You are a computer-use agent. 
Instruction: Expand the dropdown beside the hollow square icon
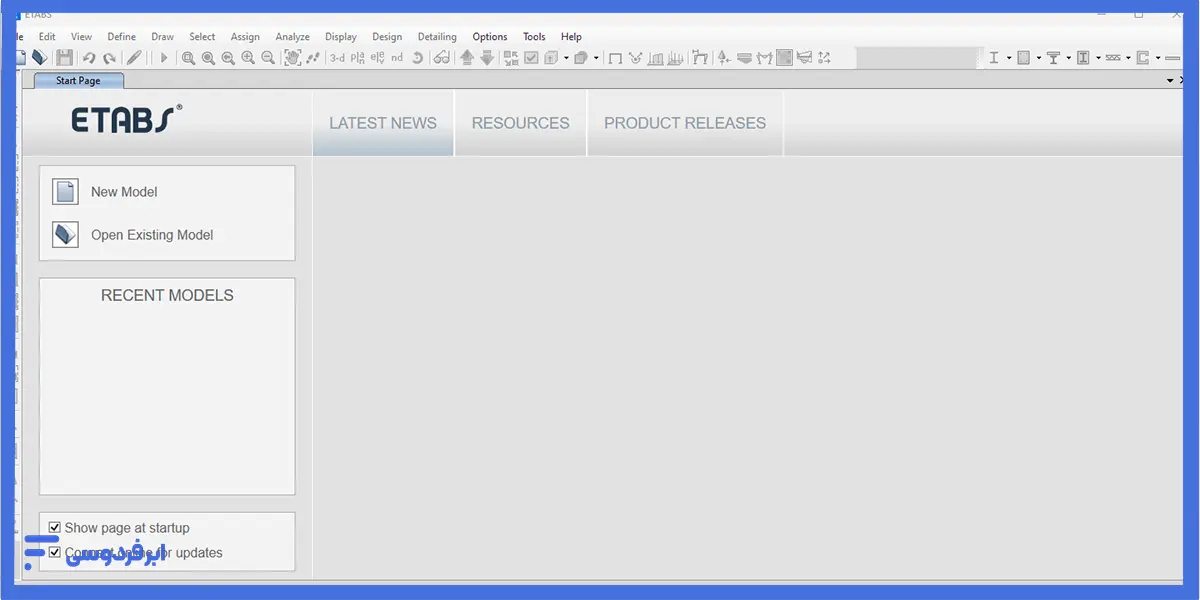(1039, 58)
